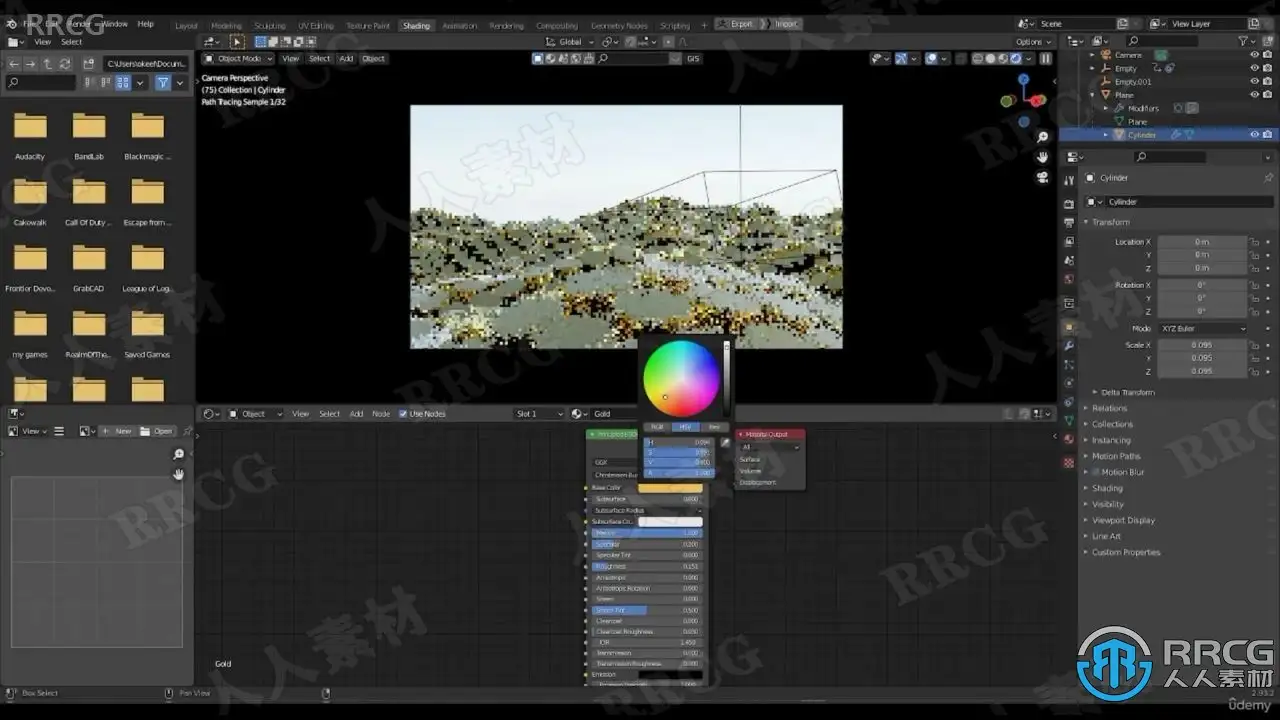Toggle camera view gizmo in viewport
Image resolution: width=1280 pixels, height=720 pixels.
(x=1042, y=177)
